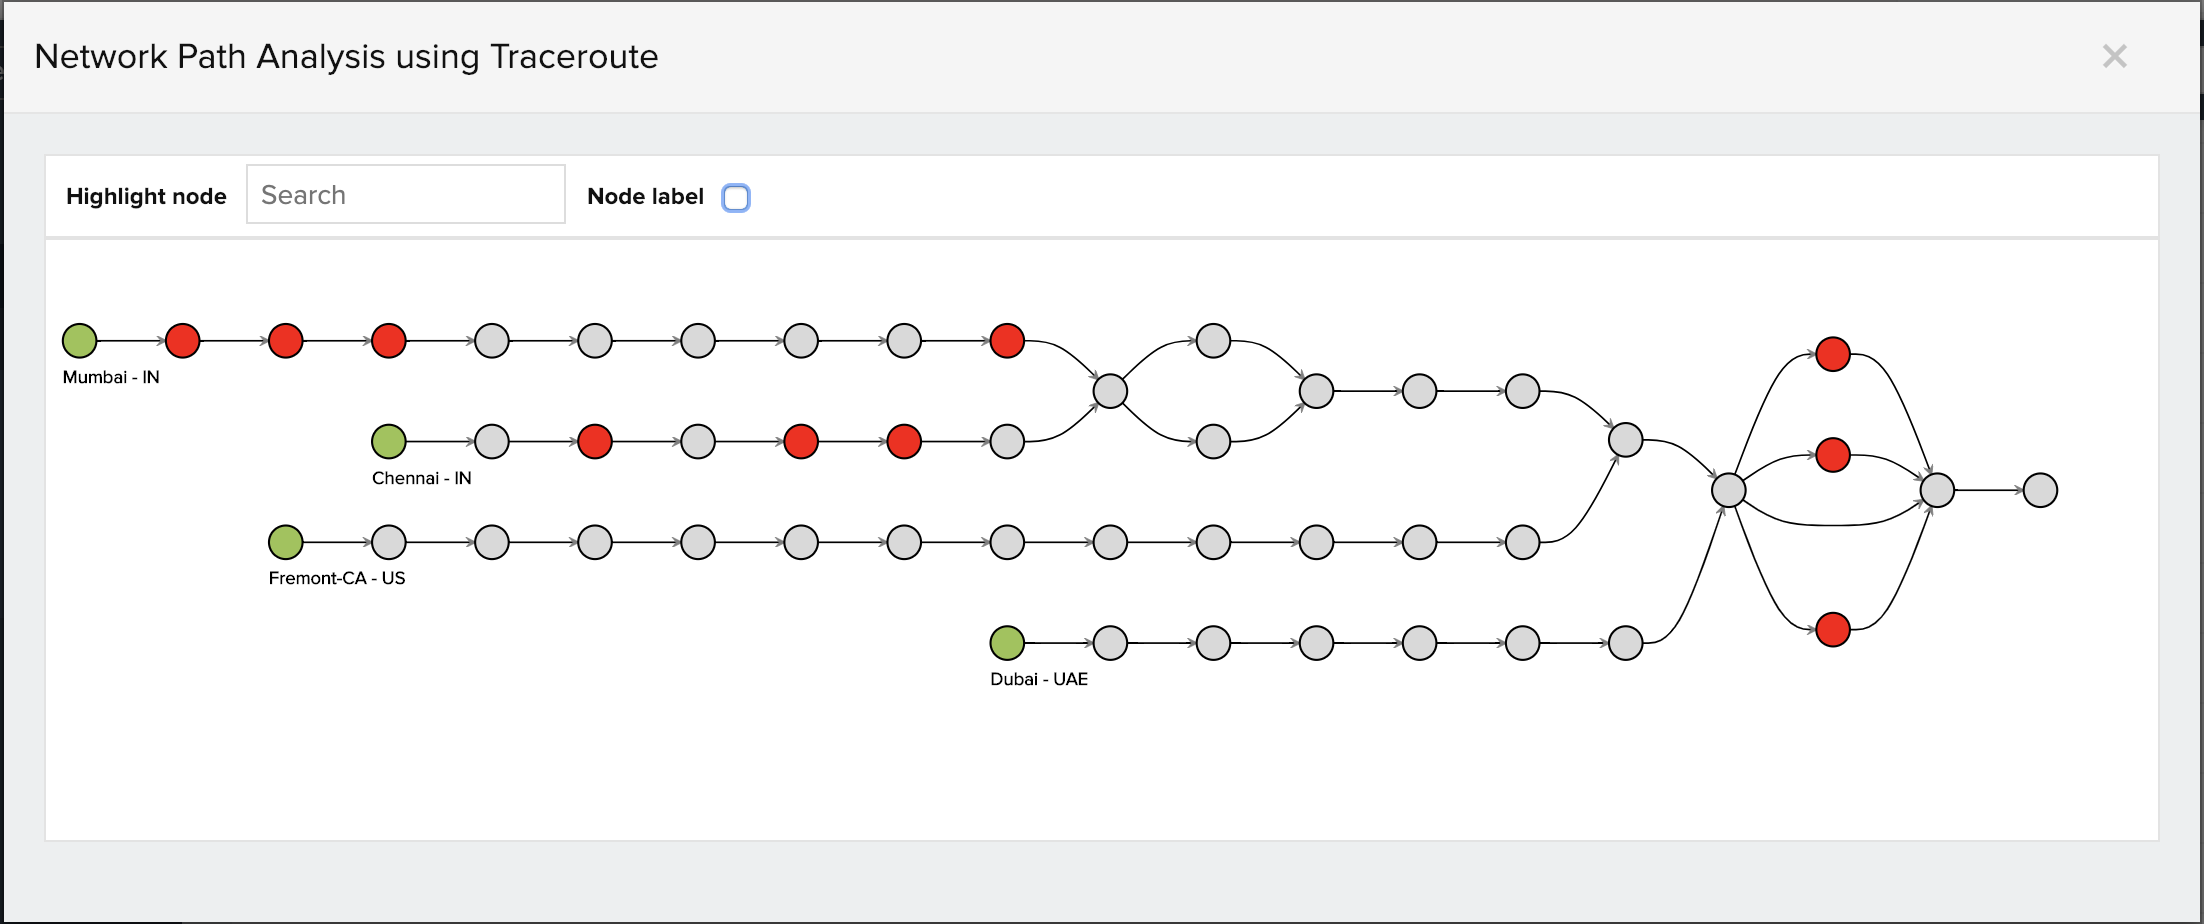Select the topmost red node on the right

(x=1833, y=354)
